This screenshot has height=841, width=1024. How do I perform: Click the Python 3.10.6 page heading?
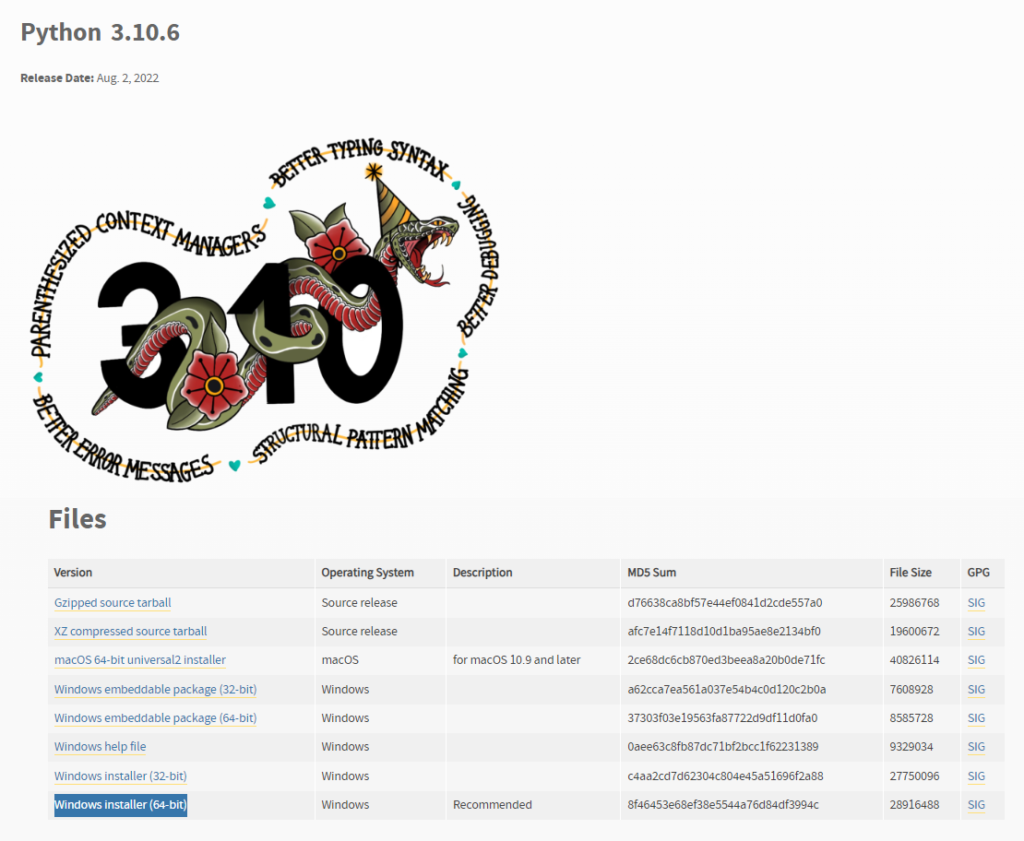tap(100, 32)
